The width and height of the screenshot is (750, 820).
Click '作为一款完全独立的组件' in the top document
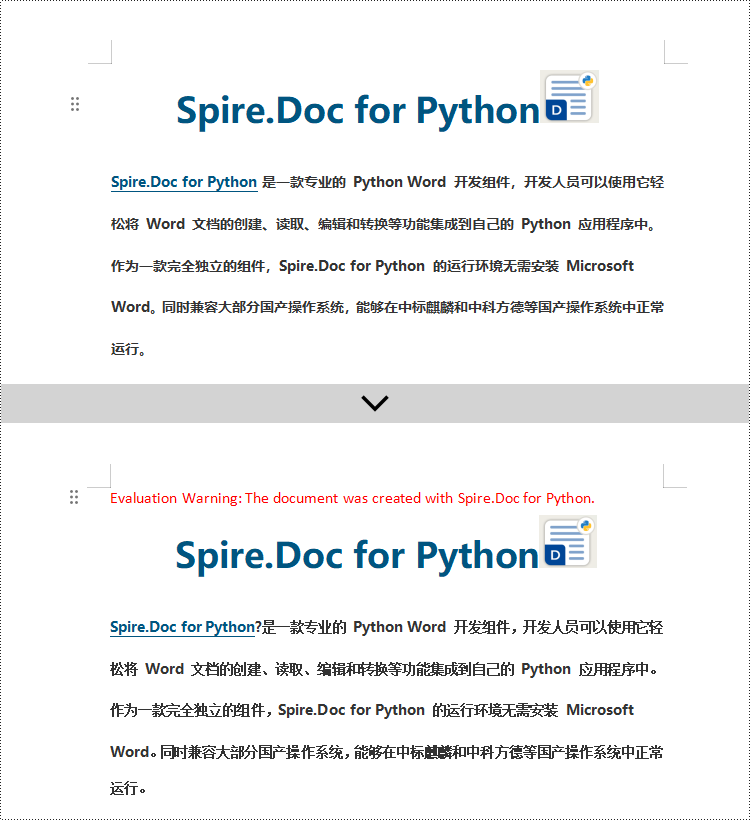187,266
